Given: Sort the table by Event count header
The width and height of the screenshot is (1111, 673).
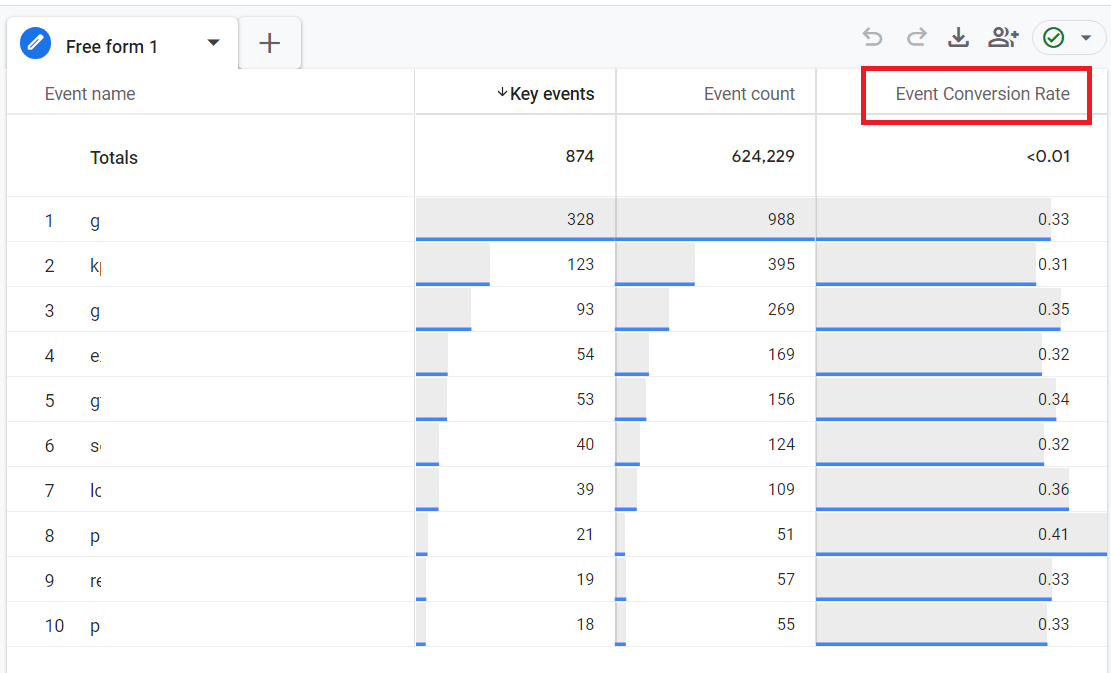Looking at the screenshot, I should click(x=749, y=92).
